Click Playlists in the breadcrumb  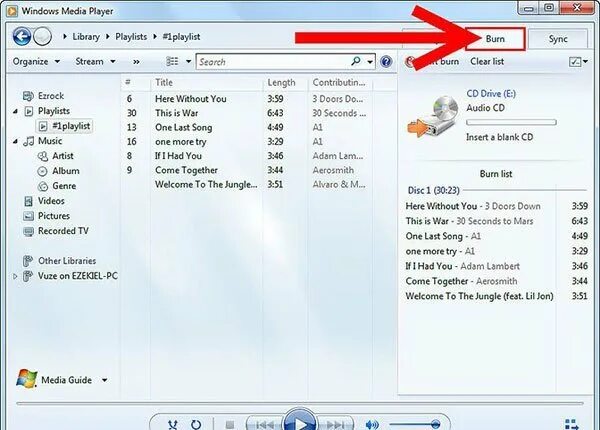click(131, 37)
